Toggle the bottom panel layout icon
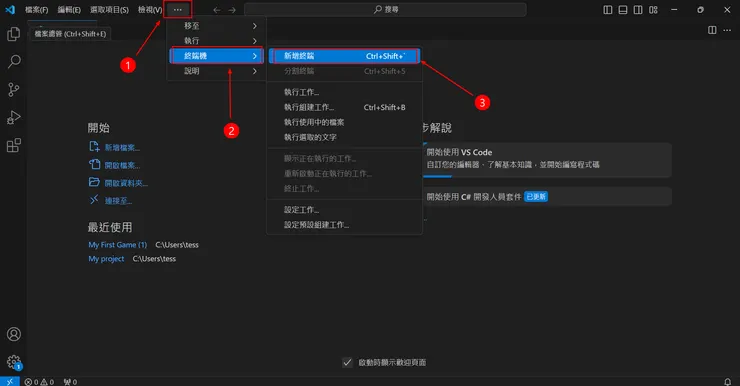The width and height of the screenshot is (740, 386). [623, 10]
